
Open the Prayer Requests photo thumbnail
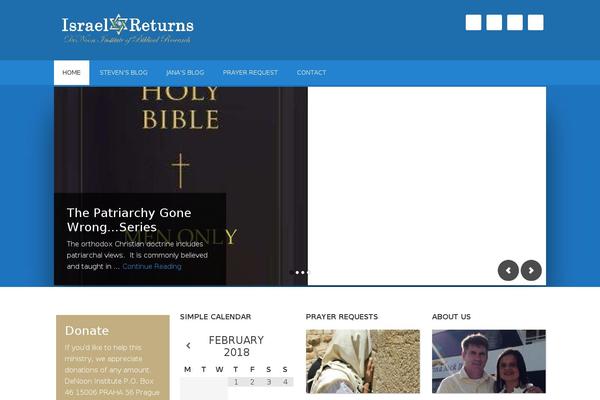[363, 361]
